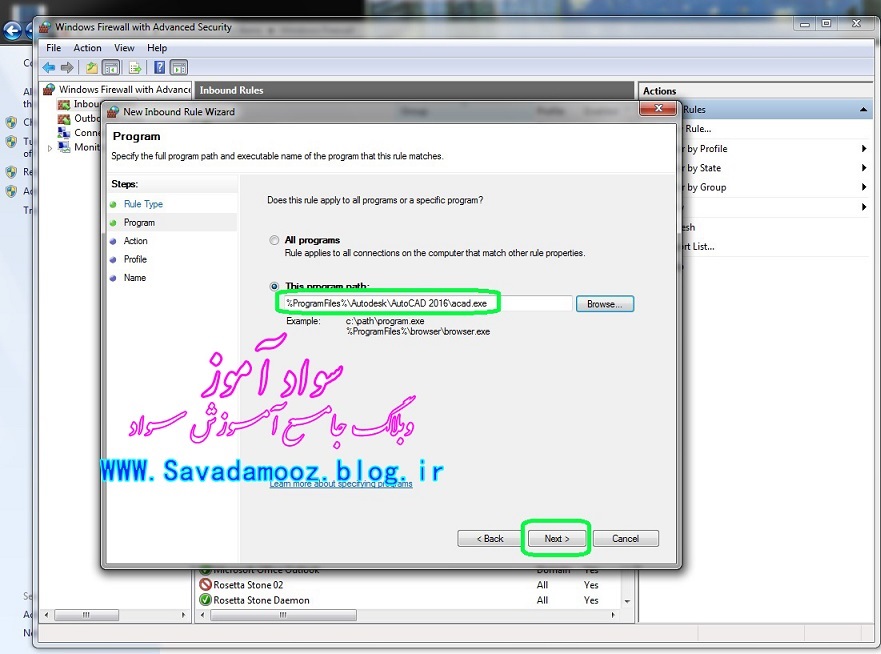This screenshot has width=881, height=654.
Task: Select the This program path radio button
Action: [x=274, y=287]
